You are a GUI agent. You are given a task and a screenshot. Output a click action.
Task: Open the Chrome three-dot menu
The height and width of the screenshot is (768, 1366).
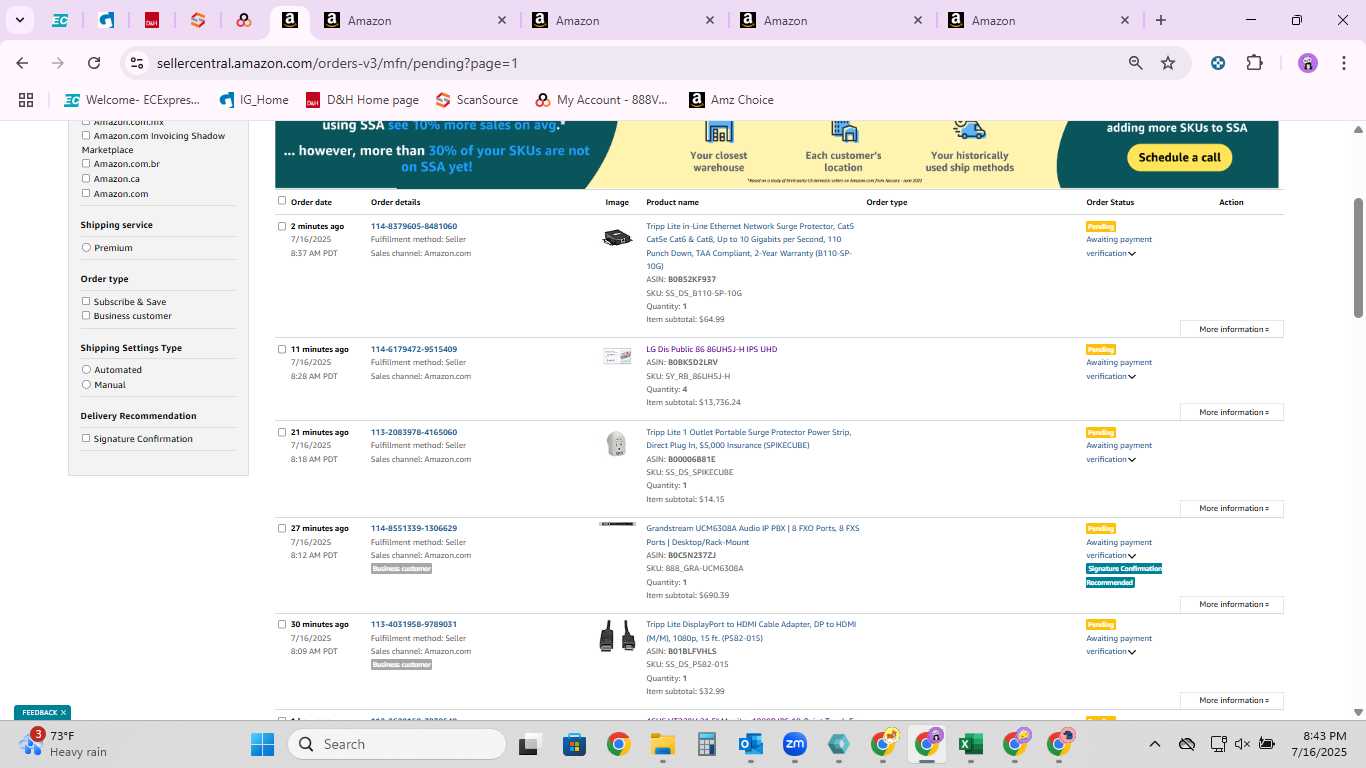click(x=1342, y=63)
